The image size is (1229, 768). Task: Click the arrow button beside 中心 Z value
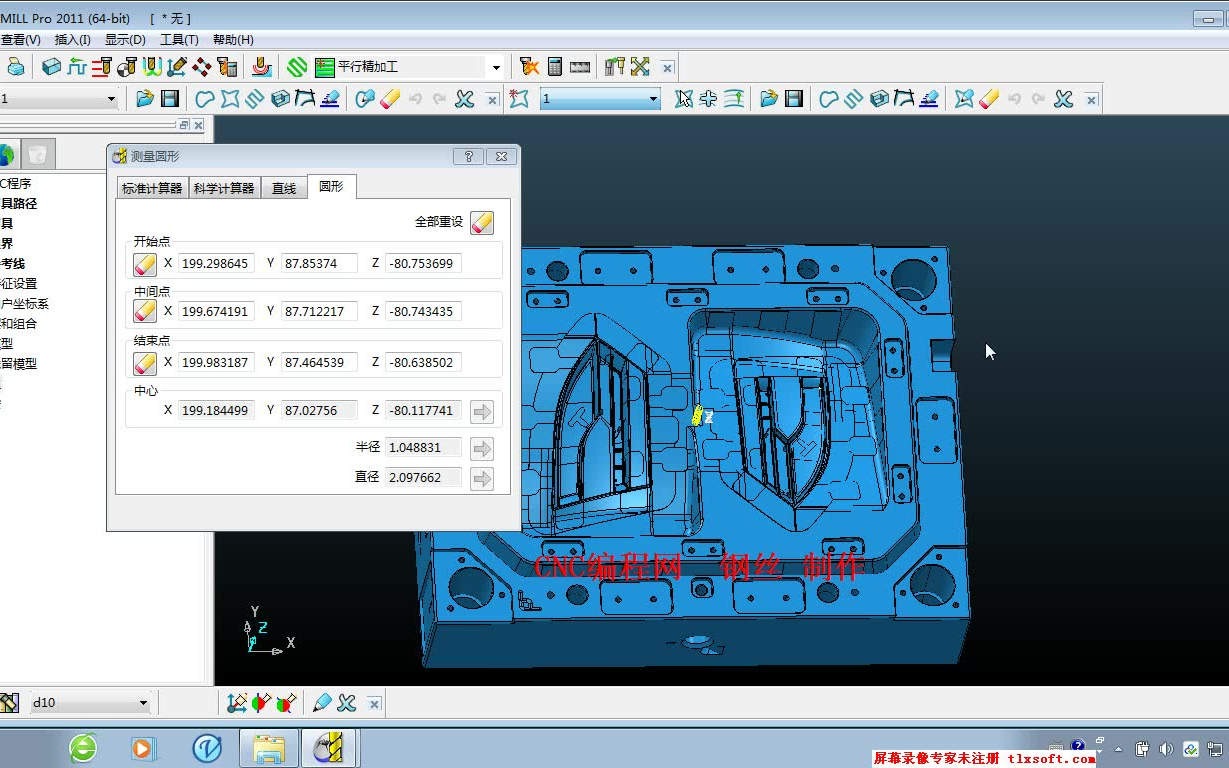(482, 411)
